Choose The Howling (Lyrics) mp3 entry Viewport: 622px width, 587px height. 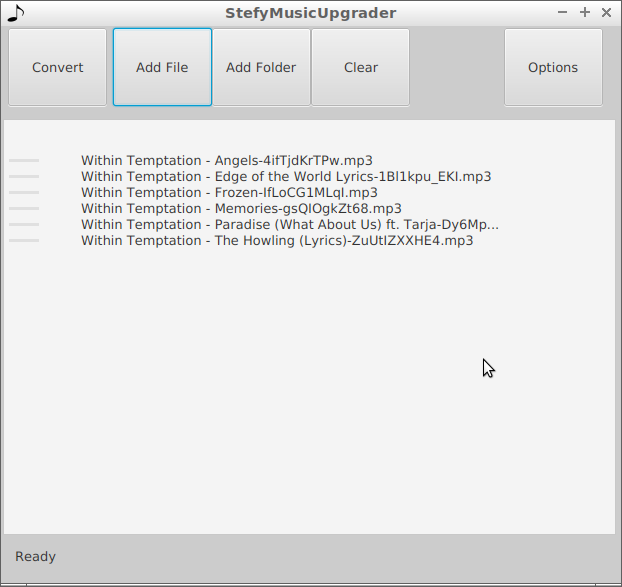pos(277,241)
